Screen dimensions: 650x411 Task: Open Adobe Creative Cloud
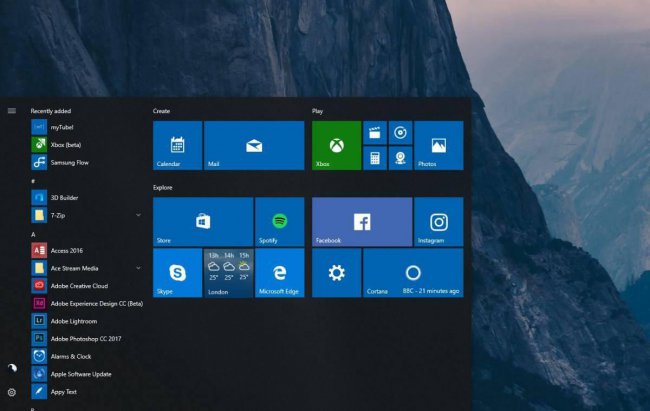[87, 286]
